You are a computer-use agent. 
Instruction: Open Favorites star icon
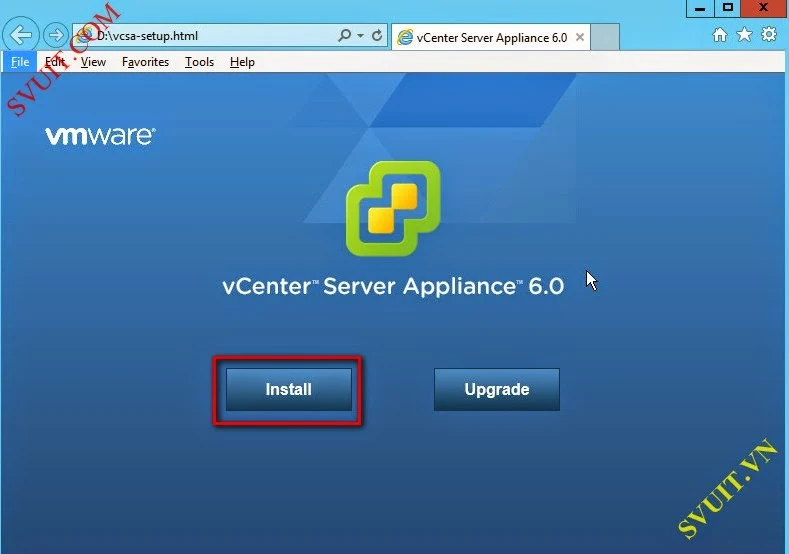pyautogui.click(x=744, y=35)
